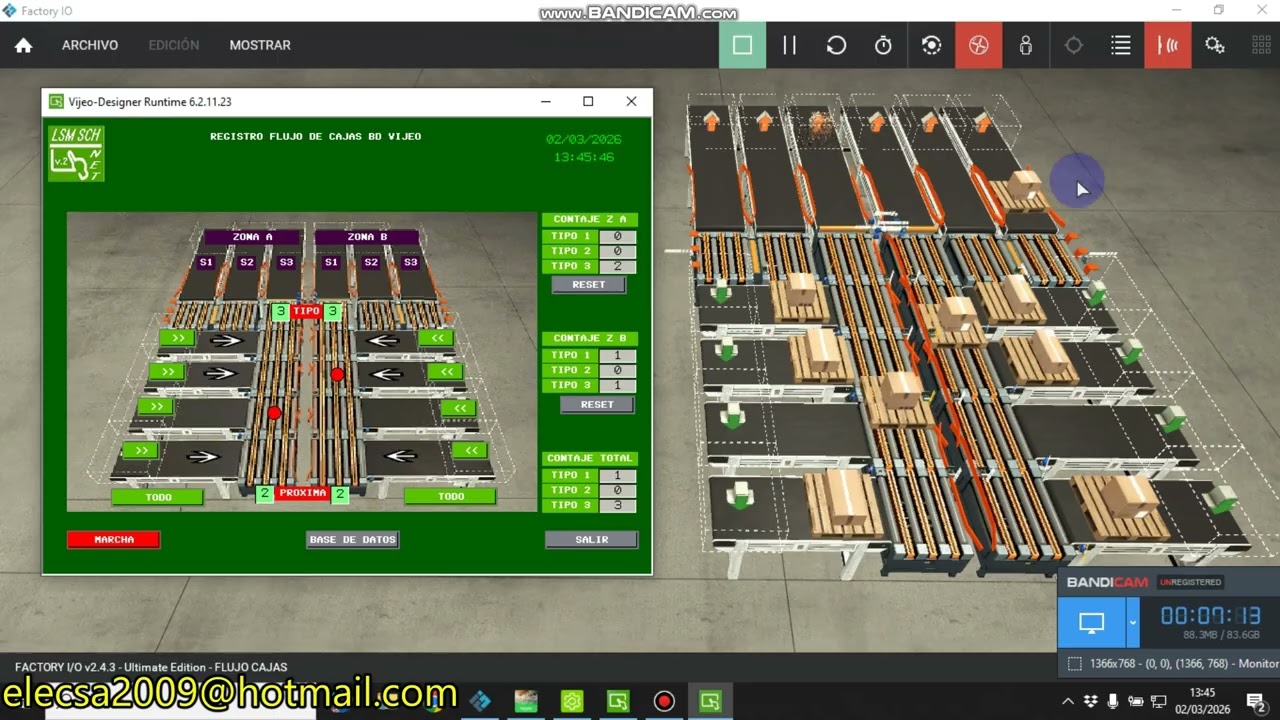Screen dimensions: 1280x720
Task: Click TIPO 3 value in CONTAJE Z A
Action: pyautogui.click(x=618, y=267)
